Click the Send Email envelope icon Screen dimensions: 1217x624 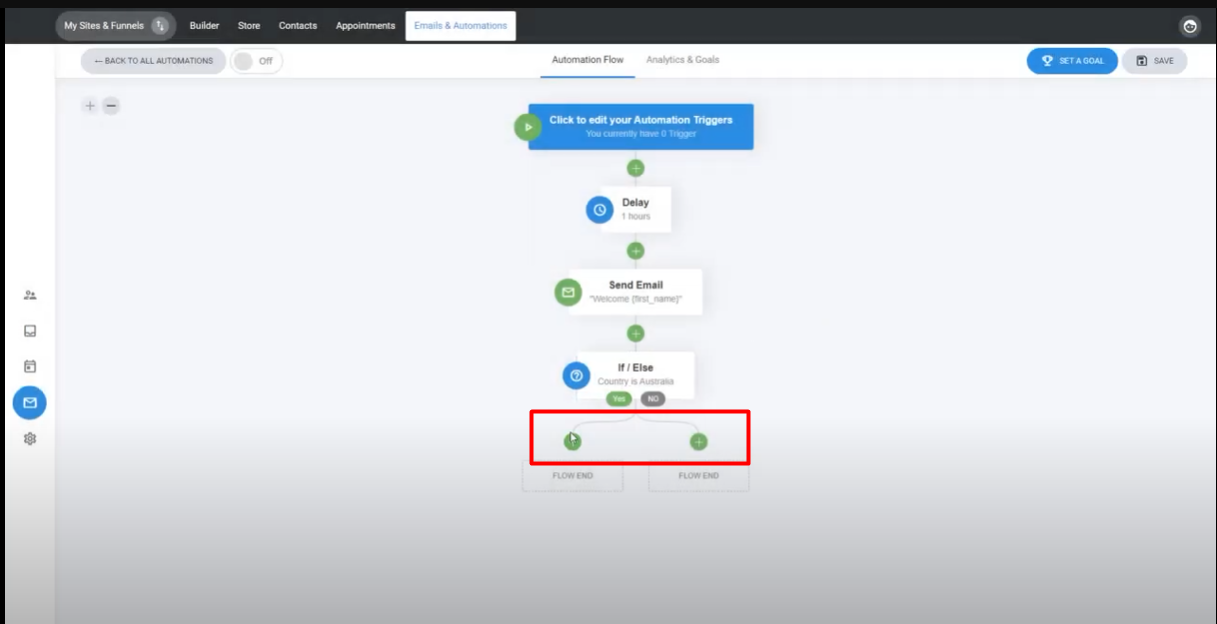[x=568, y=292]
